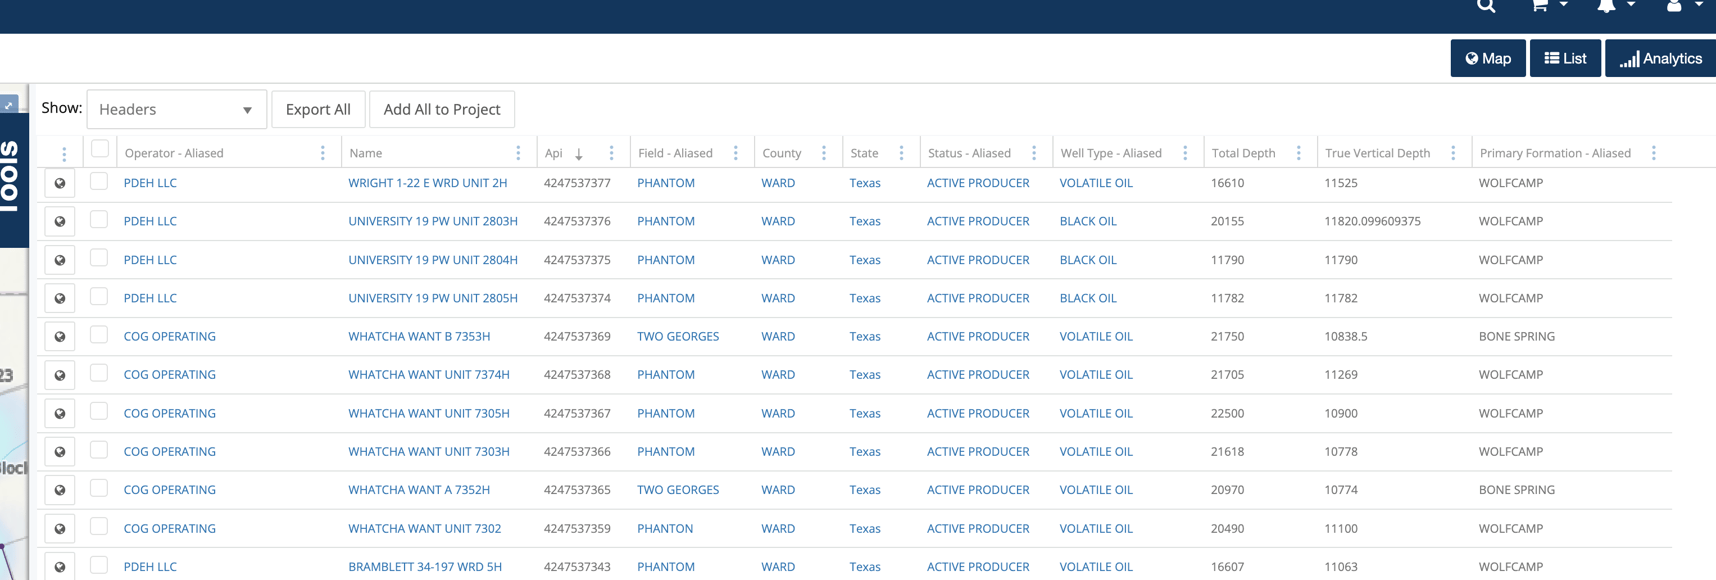Switch to the Analytics view
The height and width of the screenshot is (580, 1716).
coord(1660,59)
